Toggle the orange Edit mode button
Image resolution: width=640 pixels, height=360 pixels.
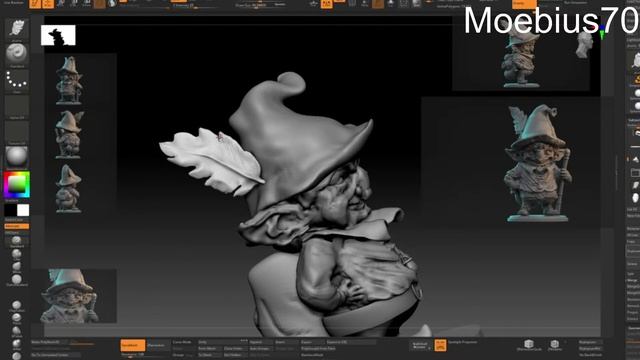[35, 4]
